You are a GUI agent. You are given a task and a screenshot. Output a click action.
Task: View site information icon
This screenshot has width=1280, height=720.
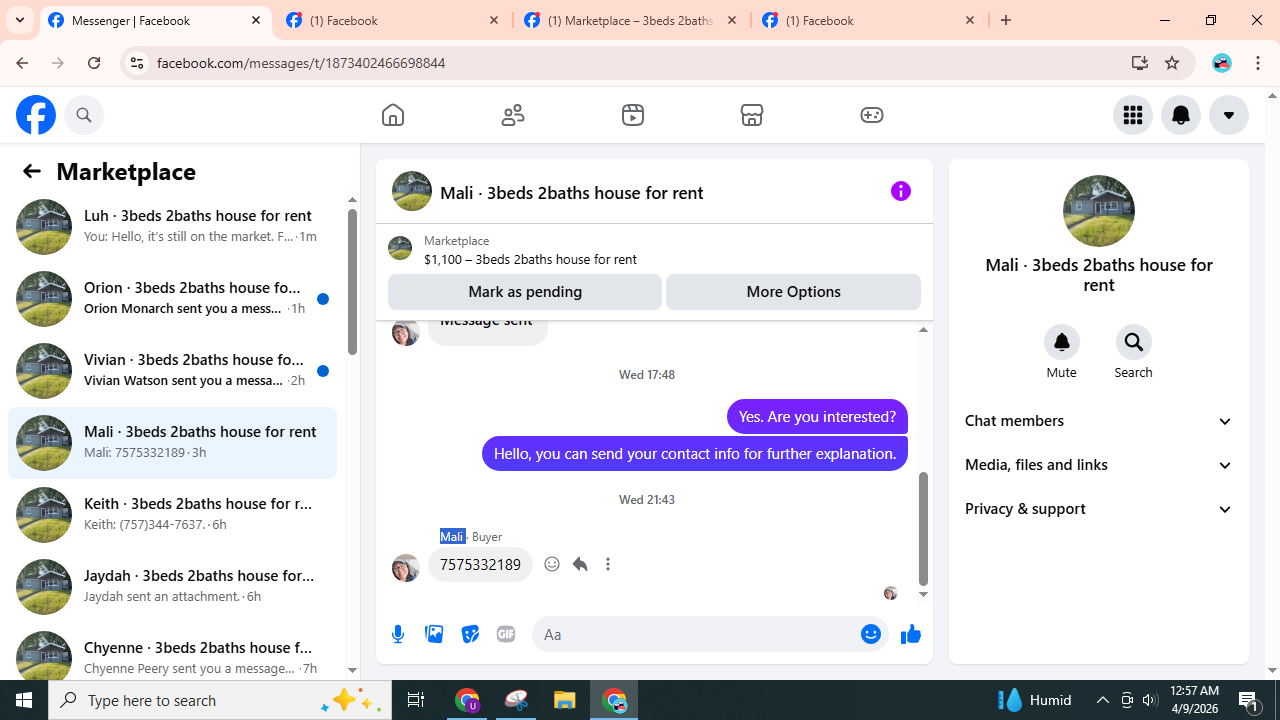[x=136, y=63]
